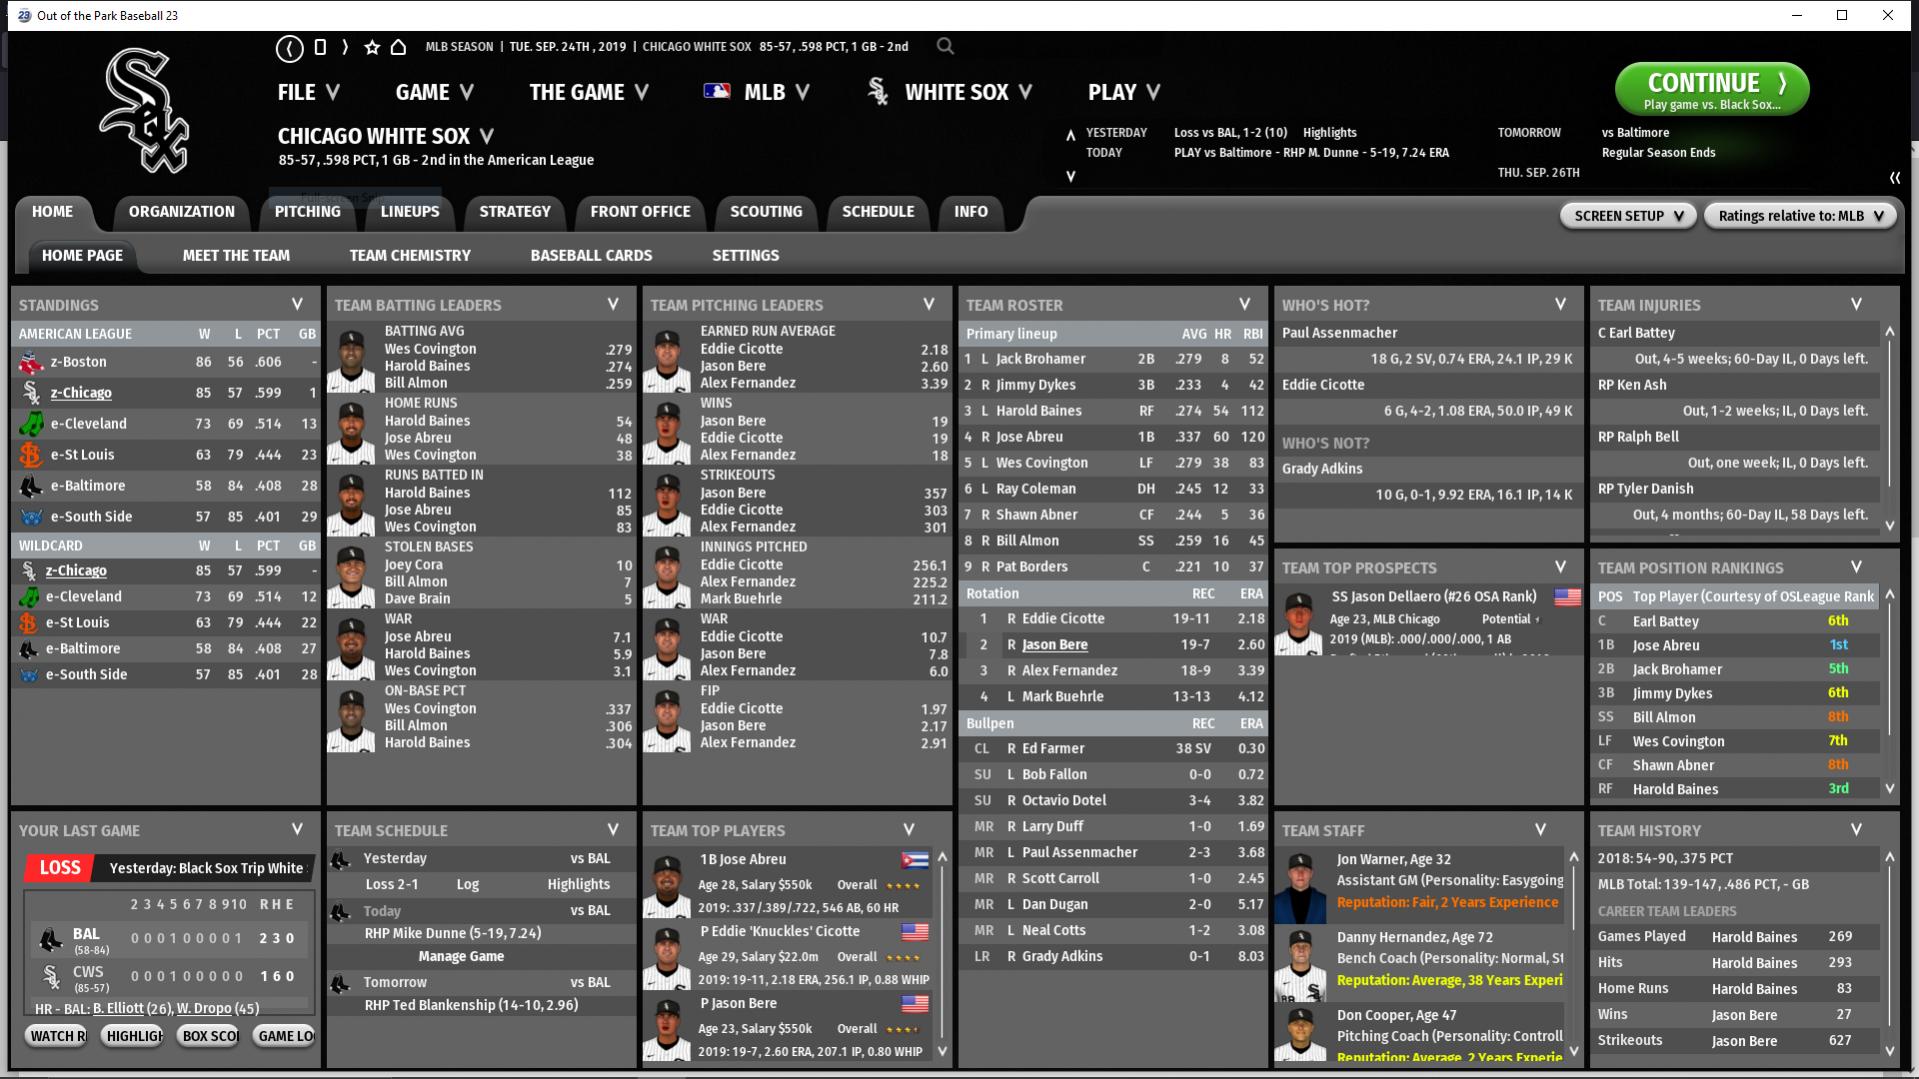Click the large White Sox logo
This screenshot has height=1079, width=1919.
(145, 110)
